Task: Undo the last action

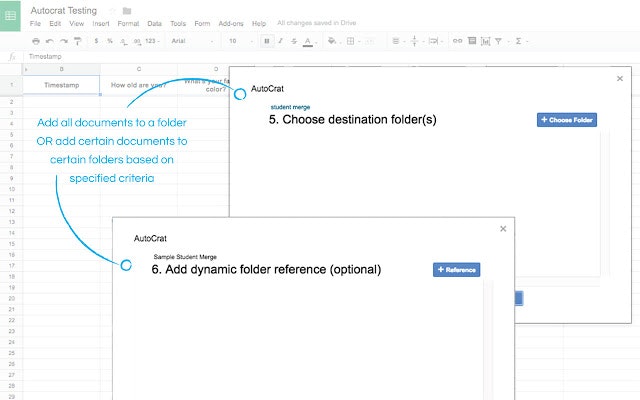Action: coord(50,41)
